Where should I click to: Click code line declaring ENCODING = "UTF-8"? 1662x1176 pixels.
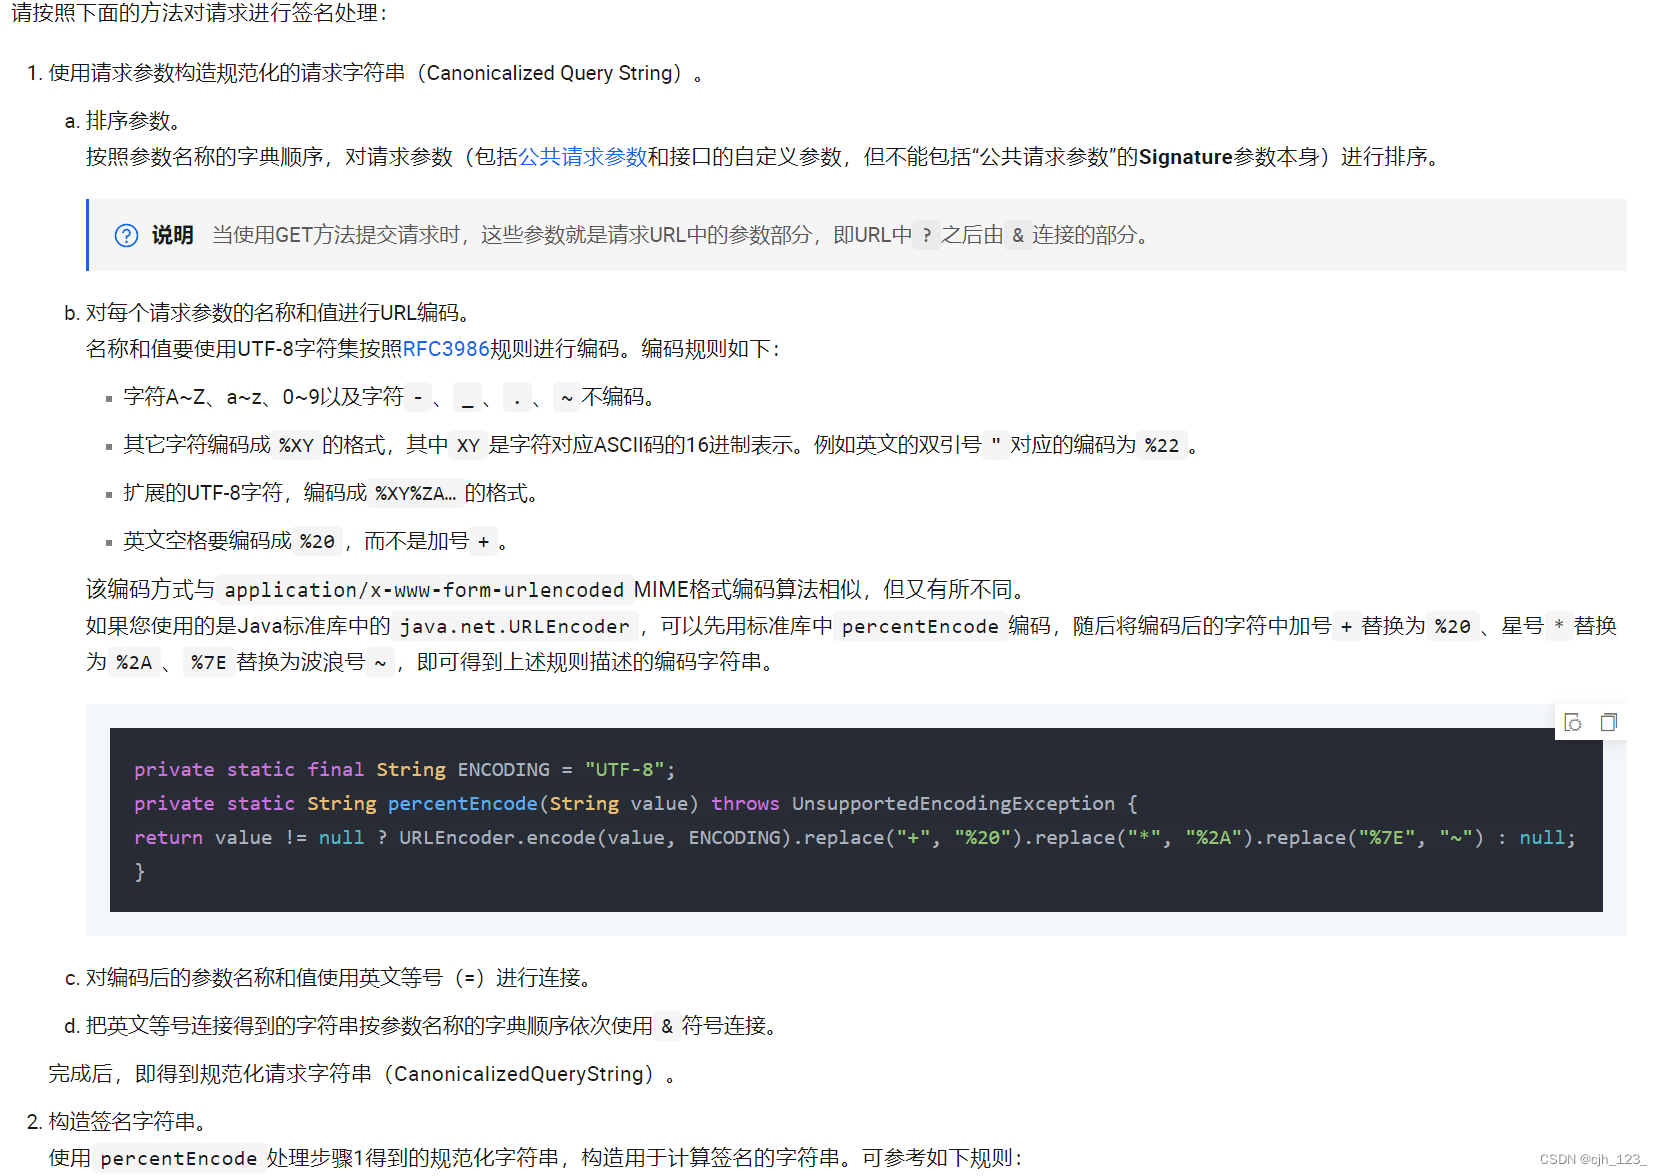[405, 770]
